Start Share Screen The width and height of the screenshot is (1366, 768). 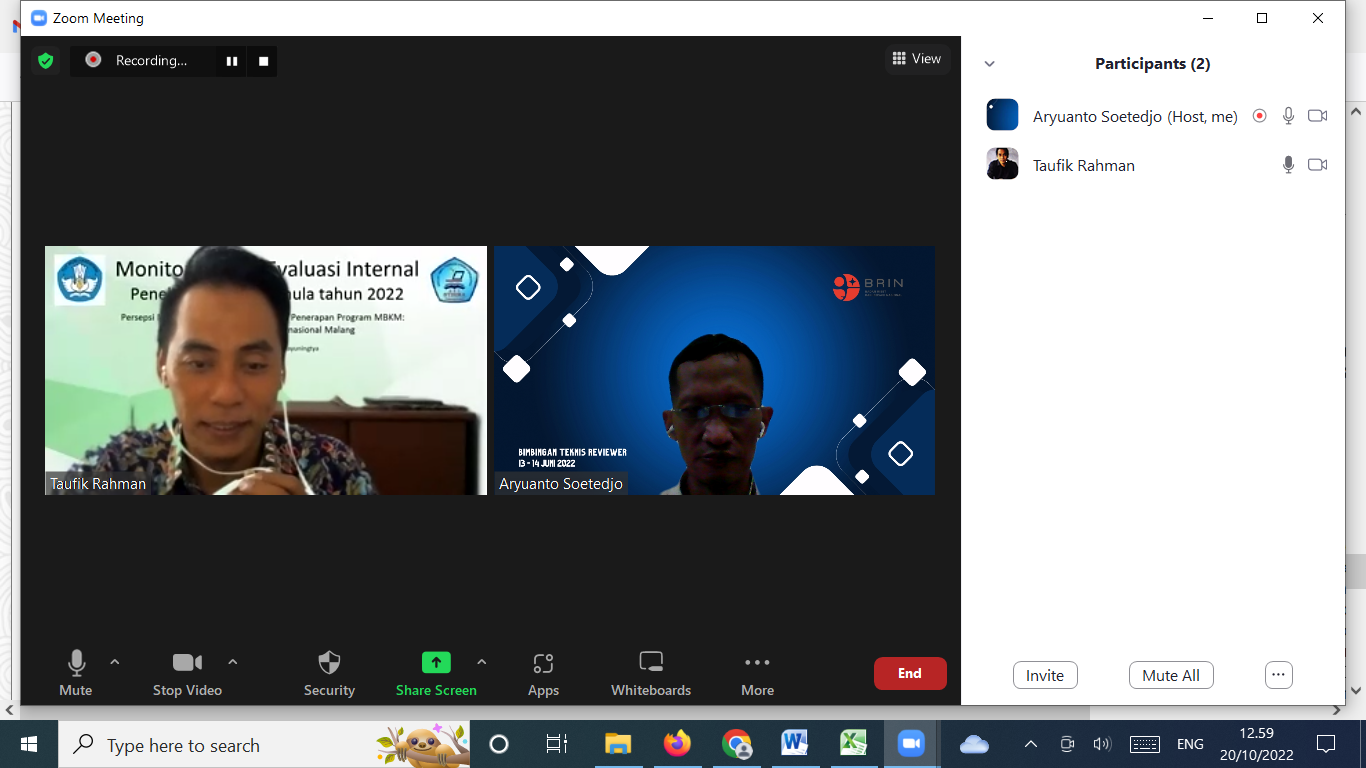pos(436,673)
